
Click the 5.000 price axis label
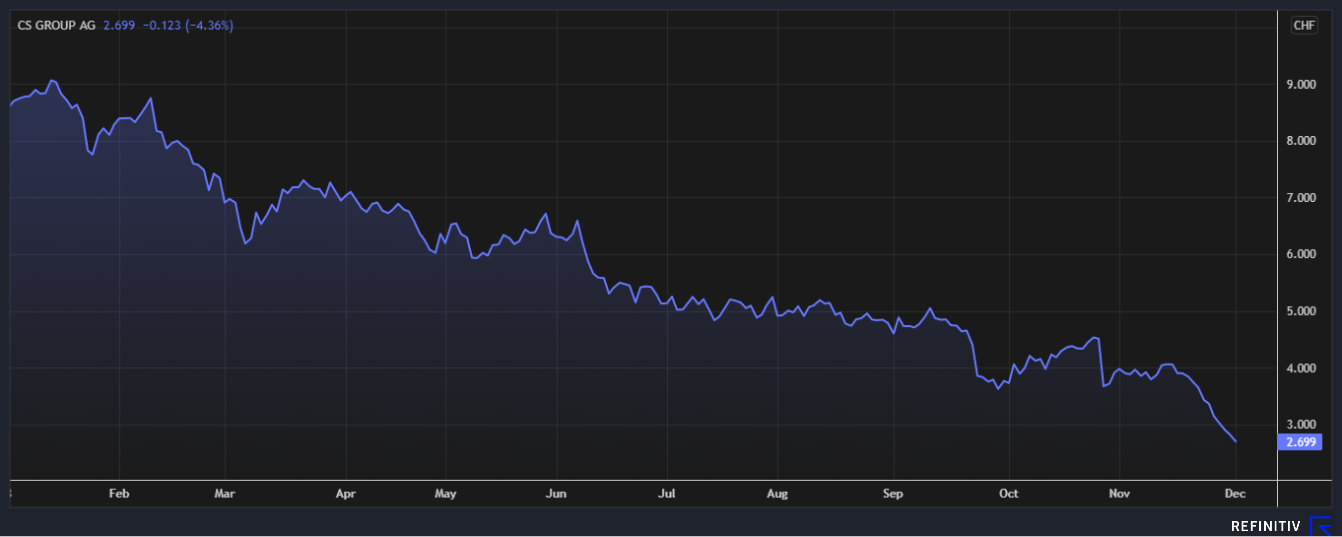click(1301, 312)
